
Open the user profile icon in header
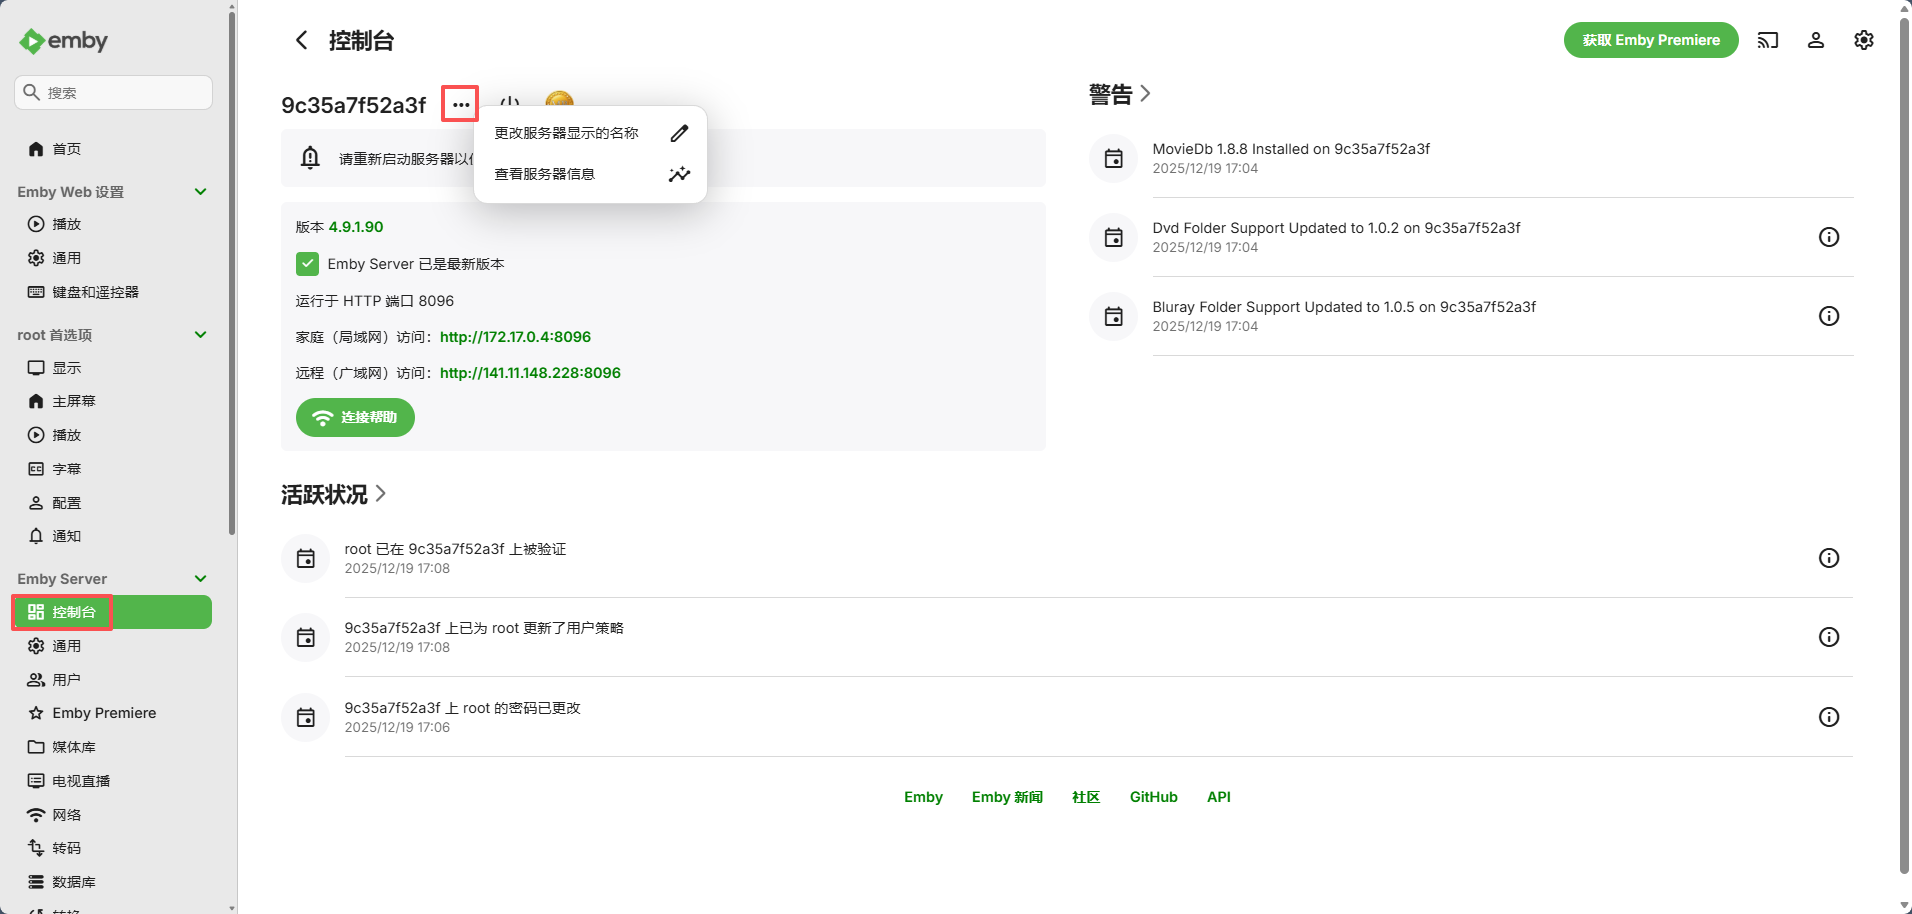[1815, 40]
